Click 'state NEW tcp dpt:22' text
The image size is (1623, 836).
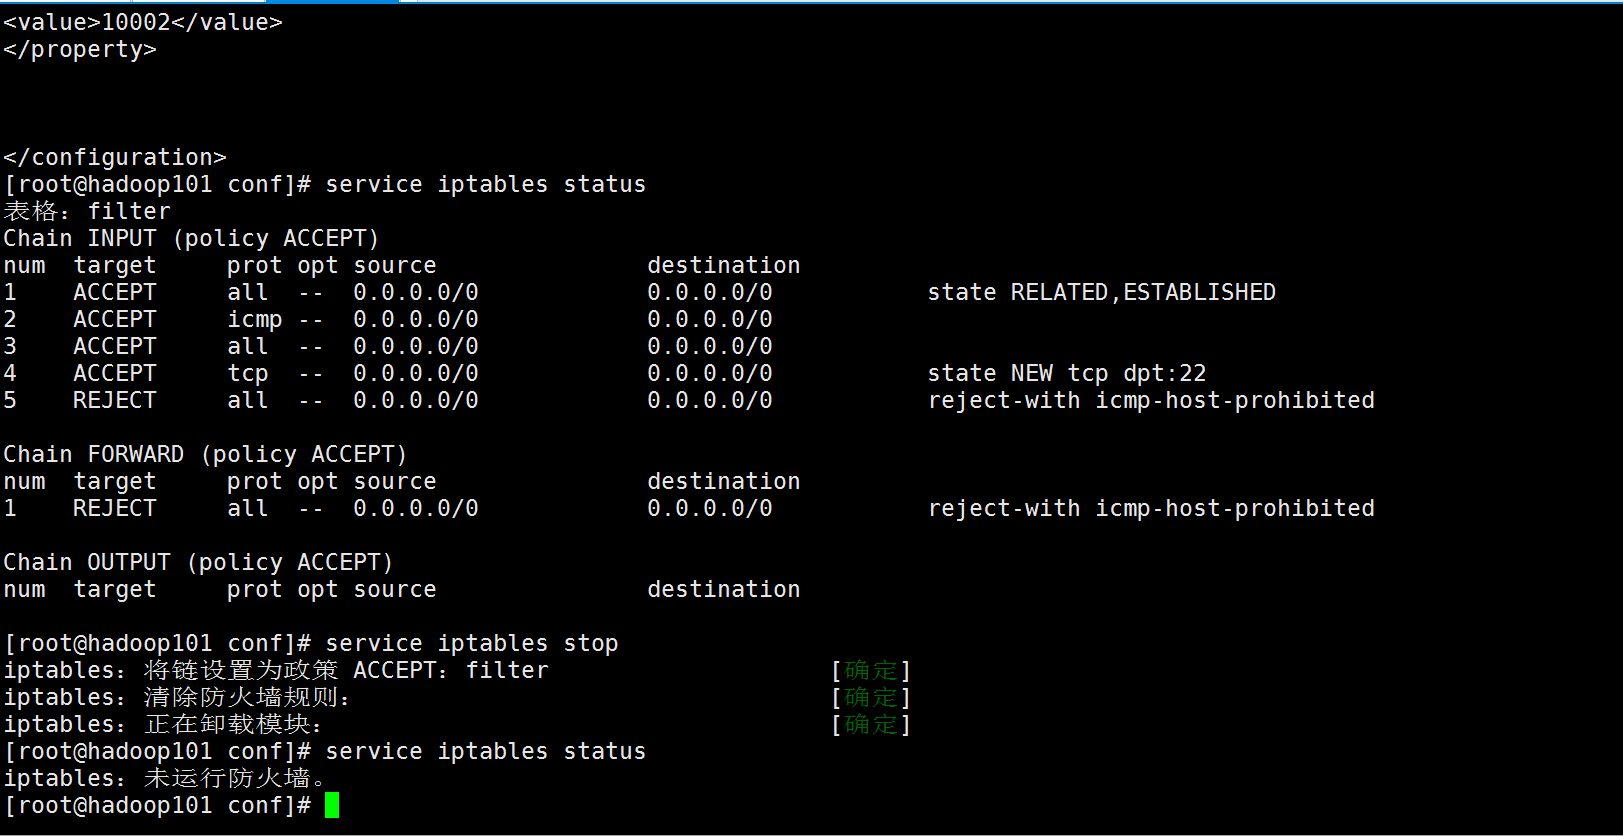[1067, 373]
